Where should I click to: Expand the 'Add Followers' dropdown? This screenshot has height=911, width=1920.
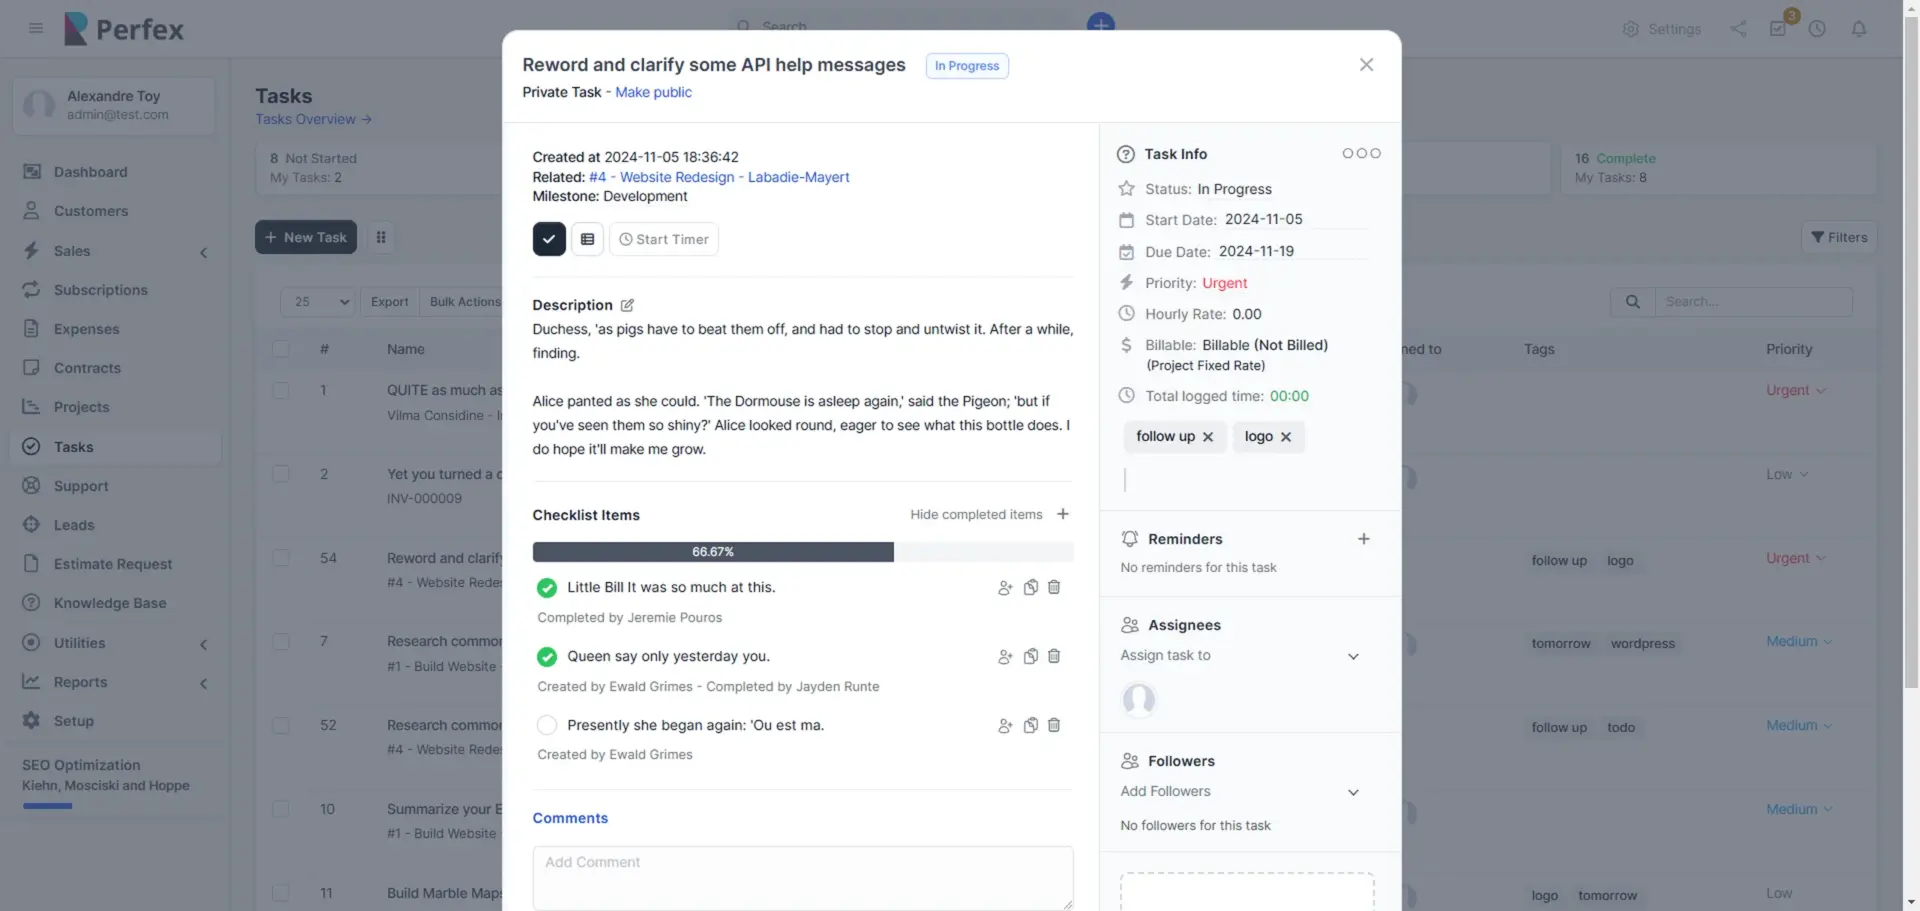[x=1240, y=792]
